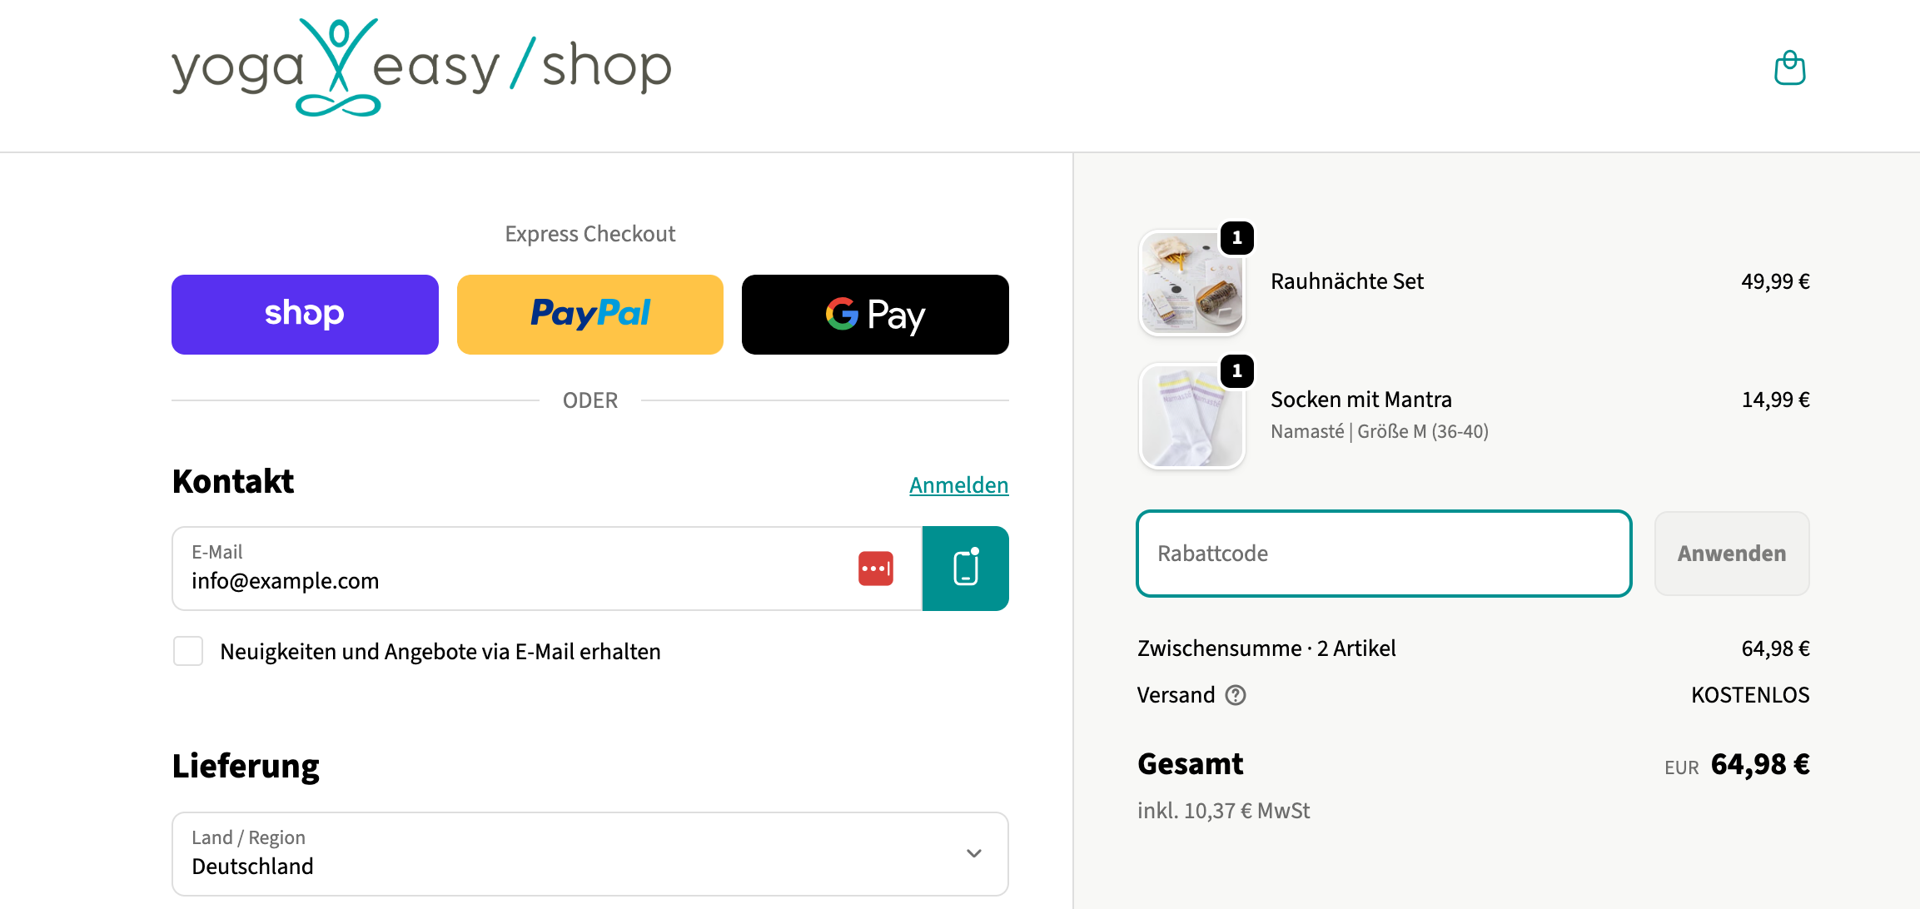Viewport: 1920px width, 909px height.
Task: Click the quantity badge on Rauhnächte Set
Action: 1237,238
